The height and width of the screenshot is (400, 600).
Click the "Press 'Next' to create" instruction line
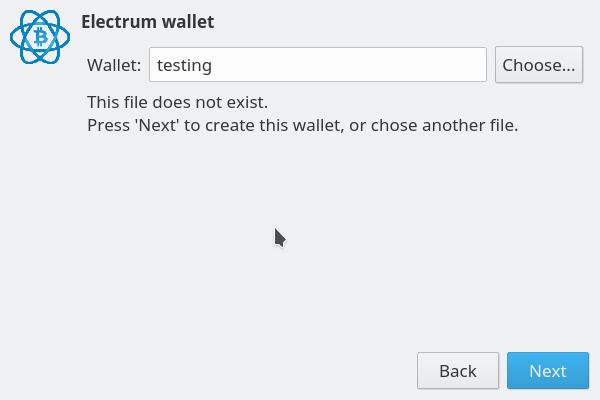pyautogui.click(x=303, y=125)
